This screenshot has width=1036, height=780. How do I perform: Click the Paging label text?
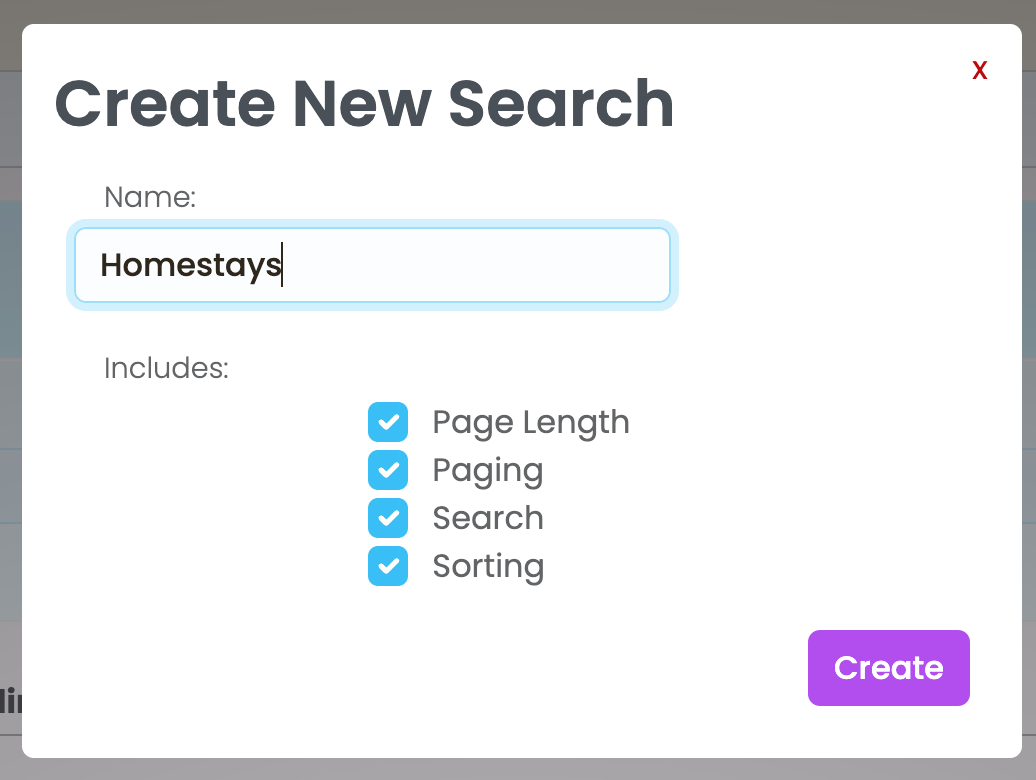click(488, 470)
